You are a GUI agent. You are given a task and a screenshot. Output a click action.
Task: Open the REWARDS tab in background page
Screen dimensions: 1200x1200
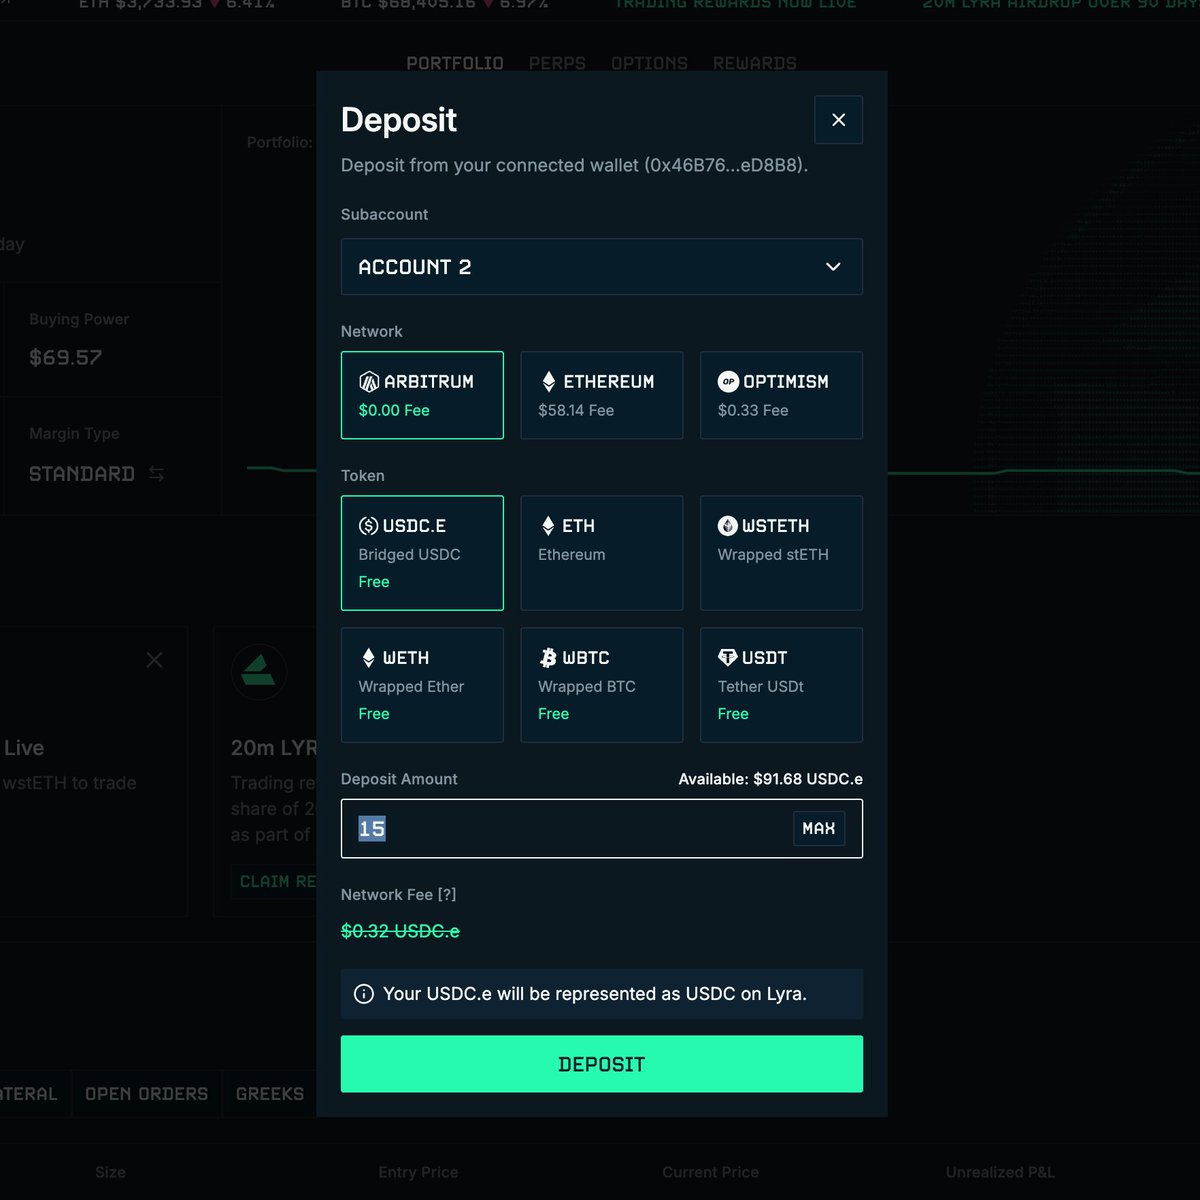pyautogui.click(x=754, y=63)
